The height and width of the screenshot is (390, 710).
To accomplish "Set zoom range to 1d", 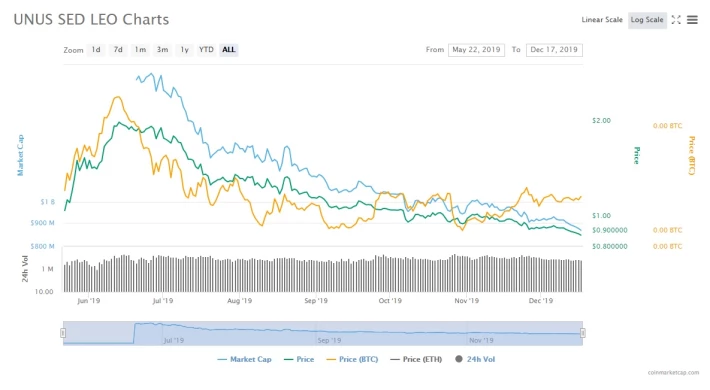I will point(96,50).
